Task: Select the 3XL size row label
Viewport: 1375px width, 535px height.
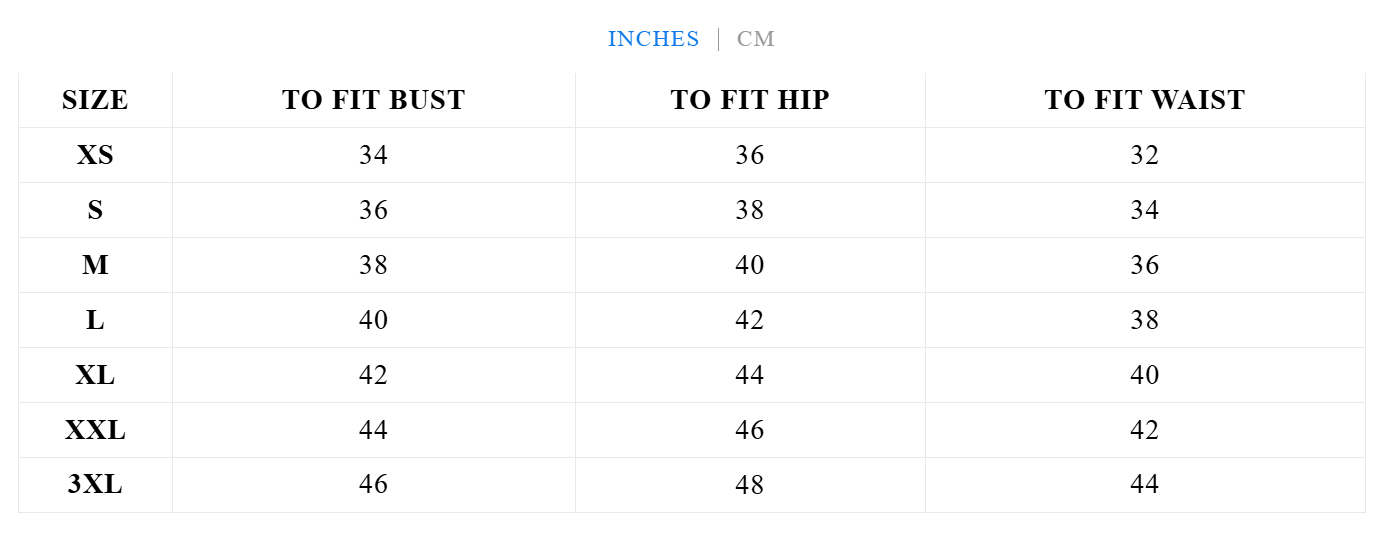Action: click(95, 485)
